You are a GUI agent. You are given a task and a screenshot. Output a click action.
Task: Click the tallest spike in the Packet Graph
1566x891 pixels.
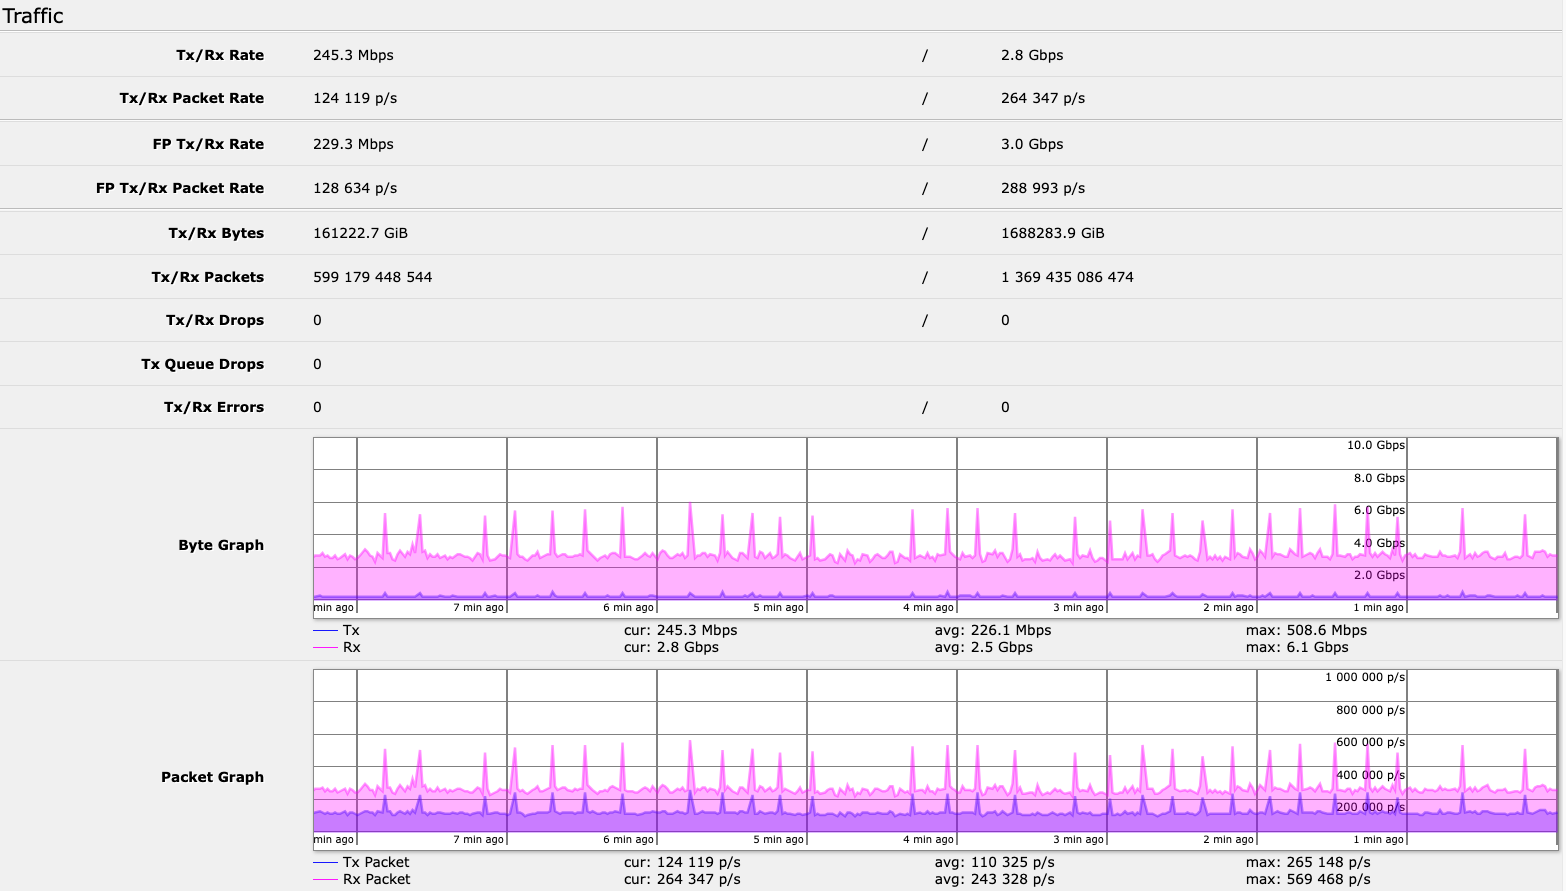(690, 742)
